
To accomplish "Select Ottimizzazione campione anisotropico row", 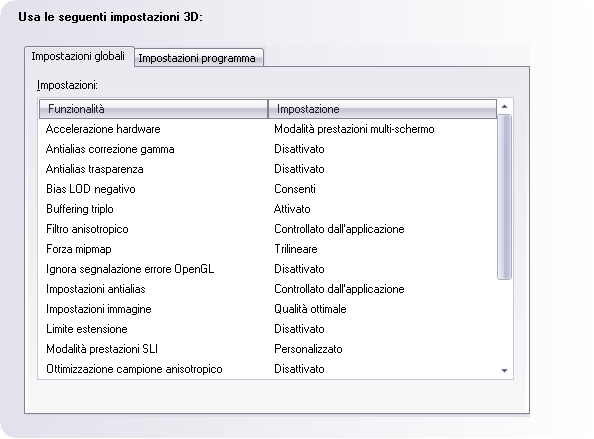I will [268, 369].
